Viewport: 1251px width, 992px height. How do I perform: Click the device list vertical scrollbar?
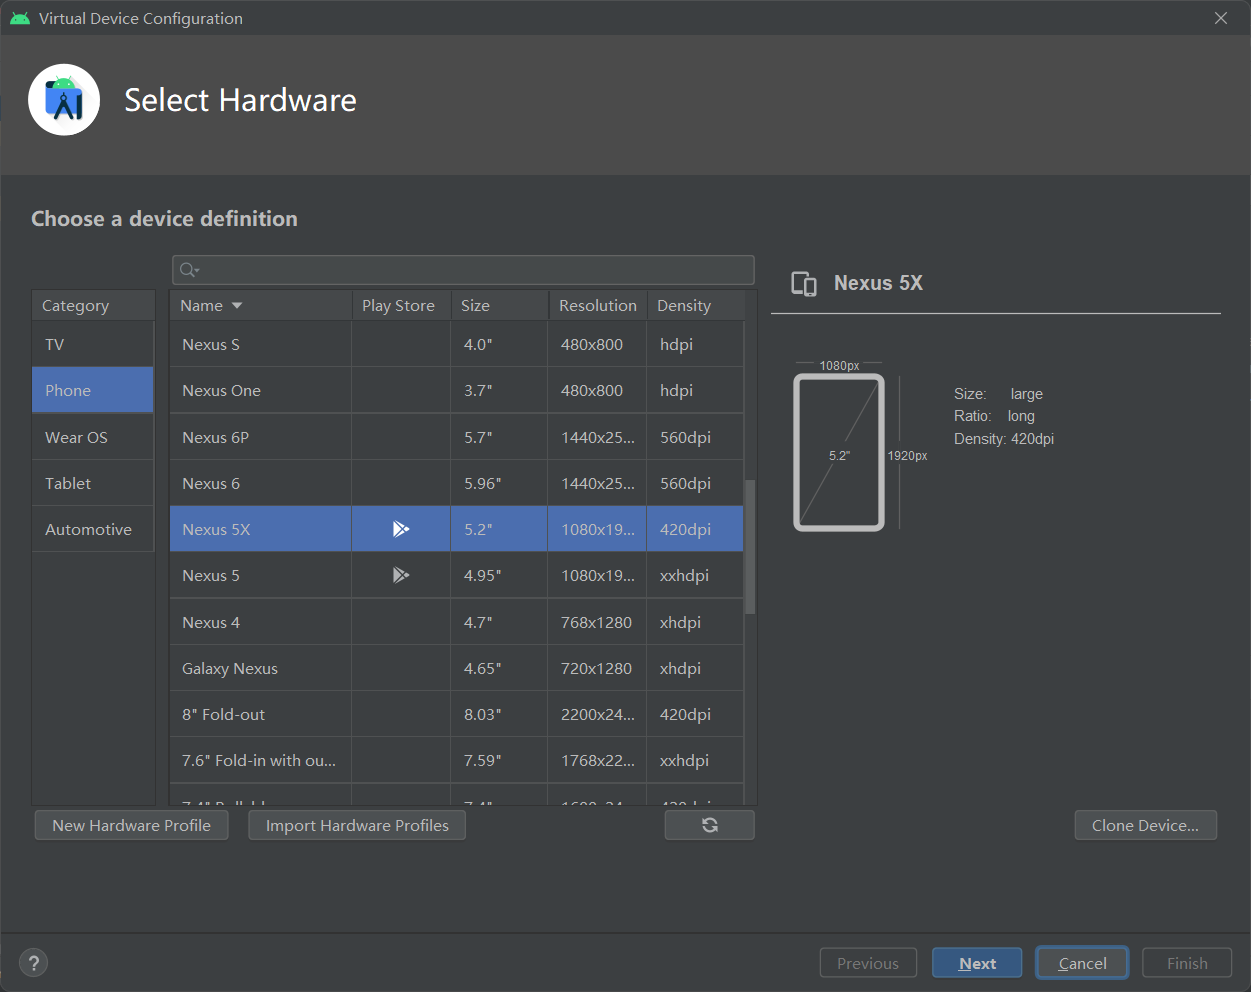point(750,546)
